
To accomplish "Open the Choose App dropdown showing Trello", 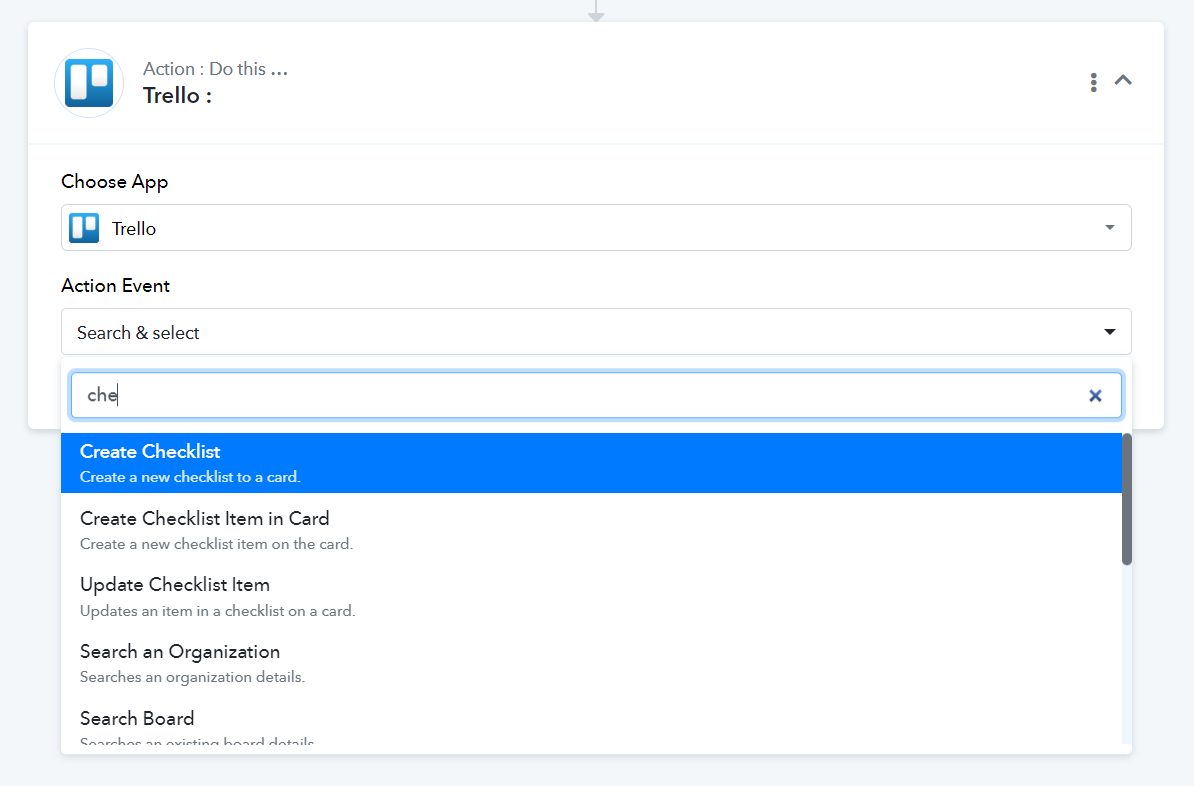I will [x=596, y=228].
